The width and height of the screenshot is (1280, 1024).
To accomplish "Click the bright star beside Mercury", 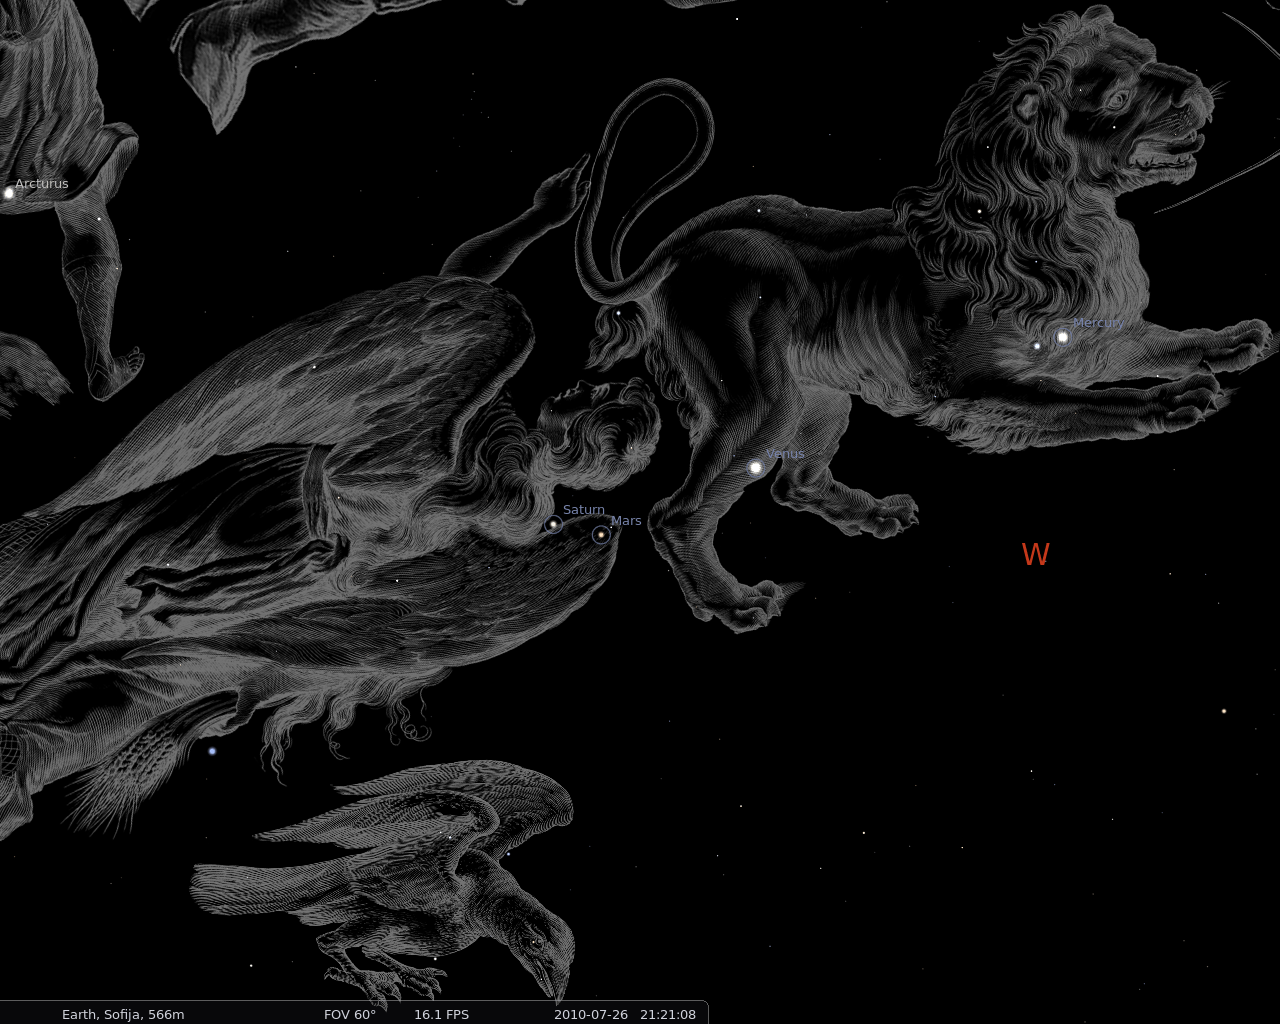I will [1037, 346].
